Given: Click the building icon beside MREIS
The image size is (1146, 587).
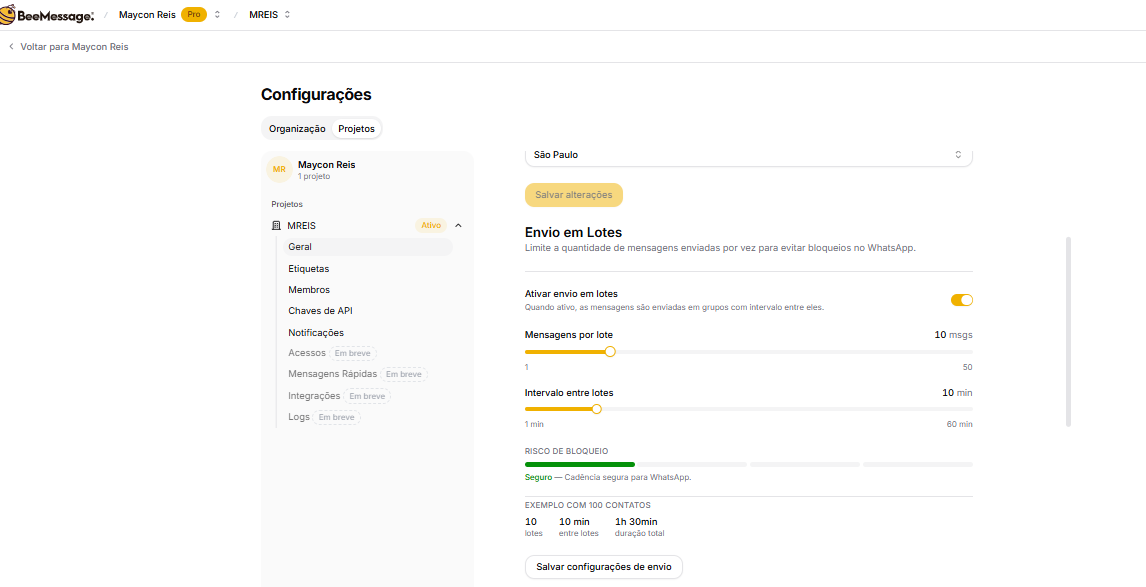Looking at the screenshot, I should pos(276,226).
